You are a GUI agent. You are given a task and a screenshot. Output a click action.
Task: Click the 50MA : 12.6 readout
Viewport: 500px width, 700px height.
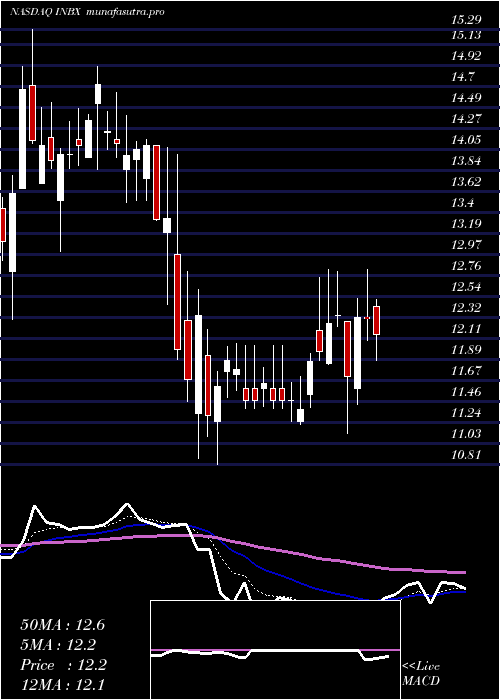[63, 625]
